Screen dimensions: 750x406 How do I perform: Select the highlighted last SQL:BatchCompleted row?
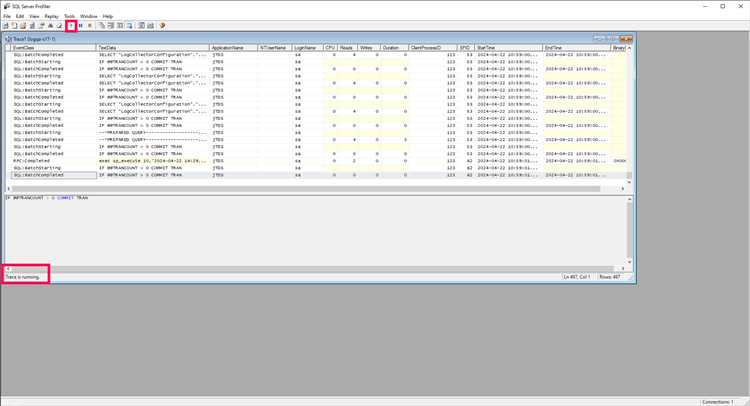point(318,175)
